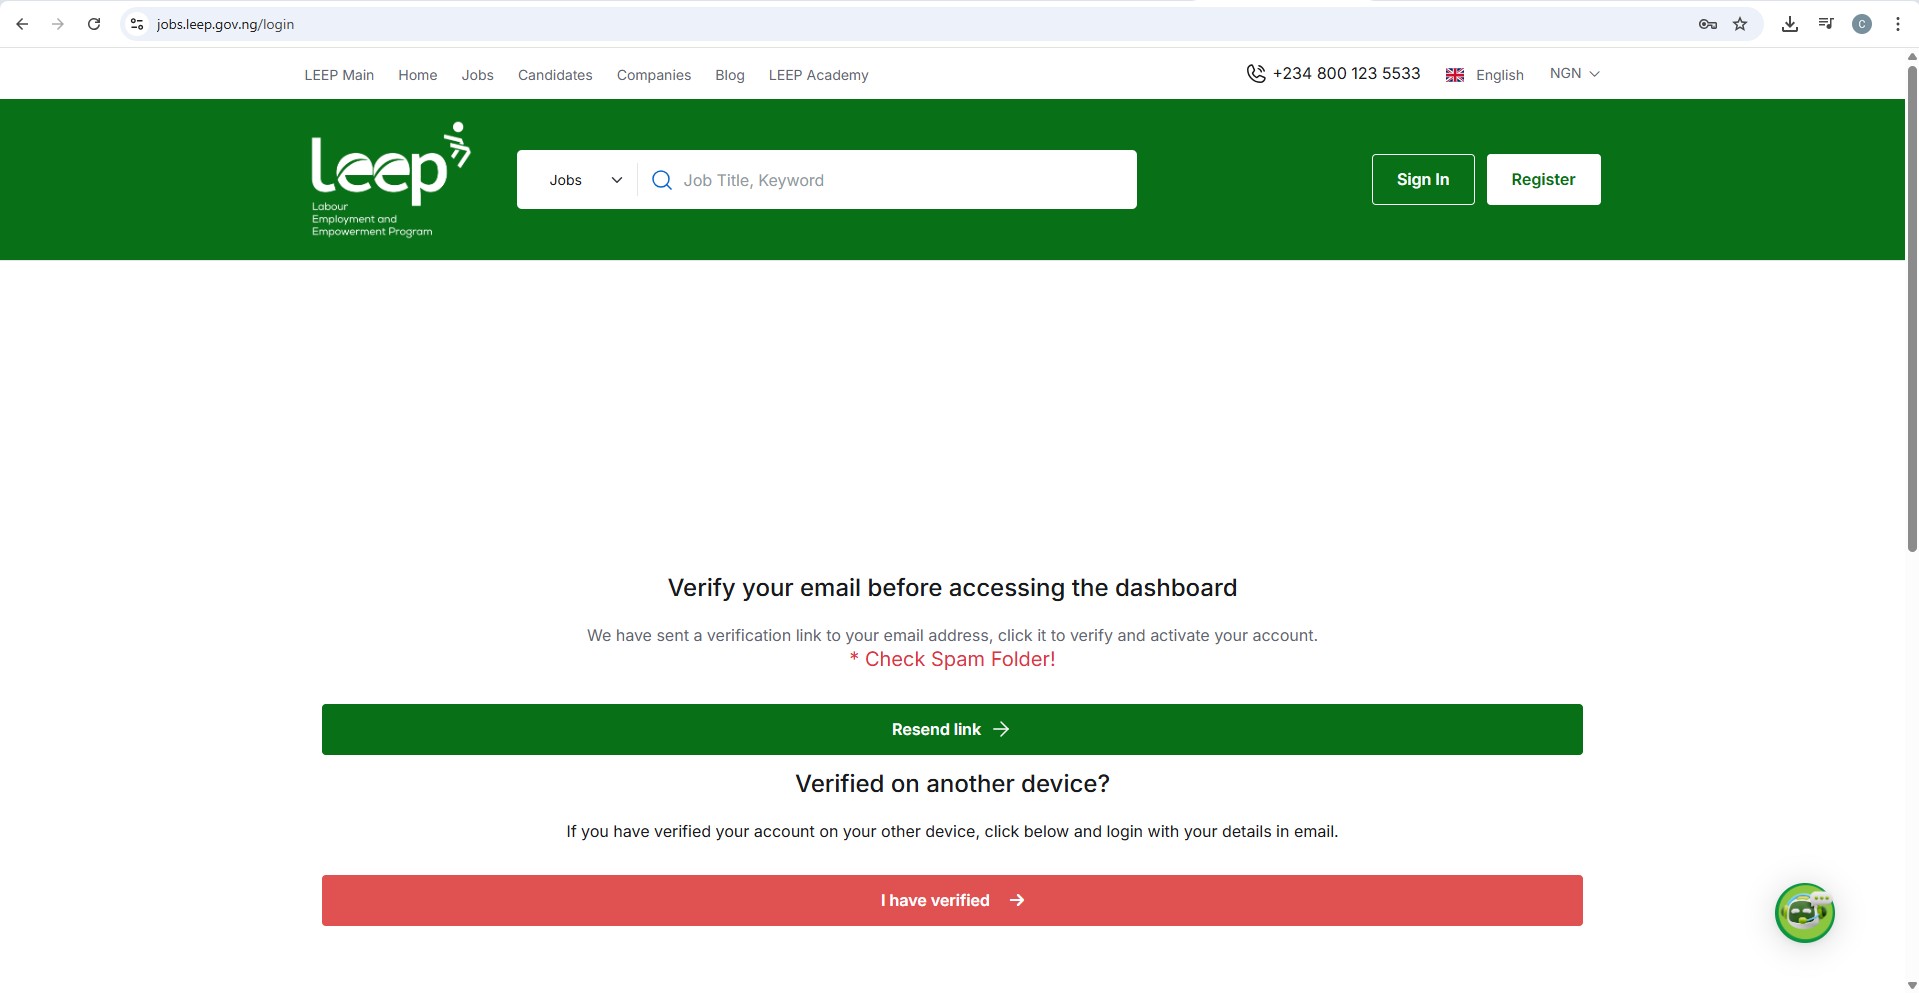
Task: Click the Resend link button
Action: [x=951, y=729]
